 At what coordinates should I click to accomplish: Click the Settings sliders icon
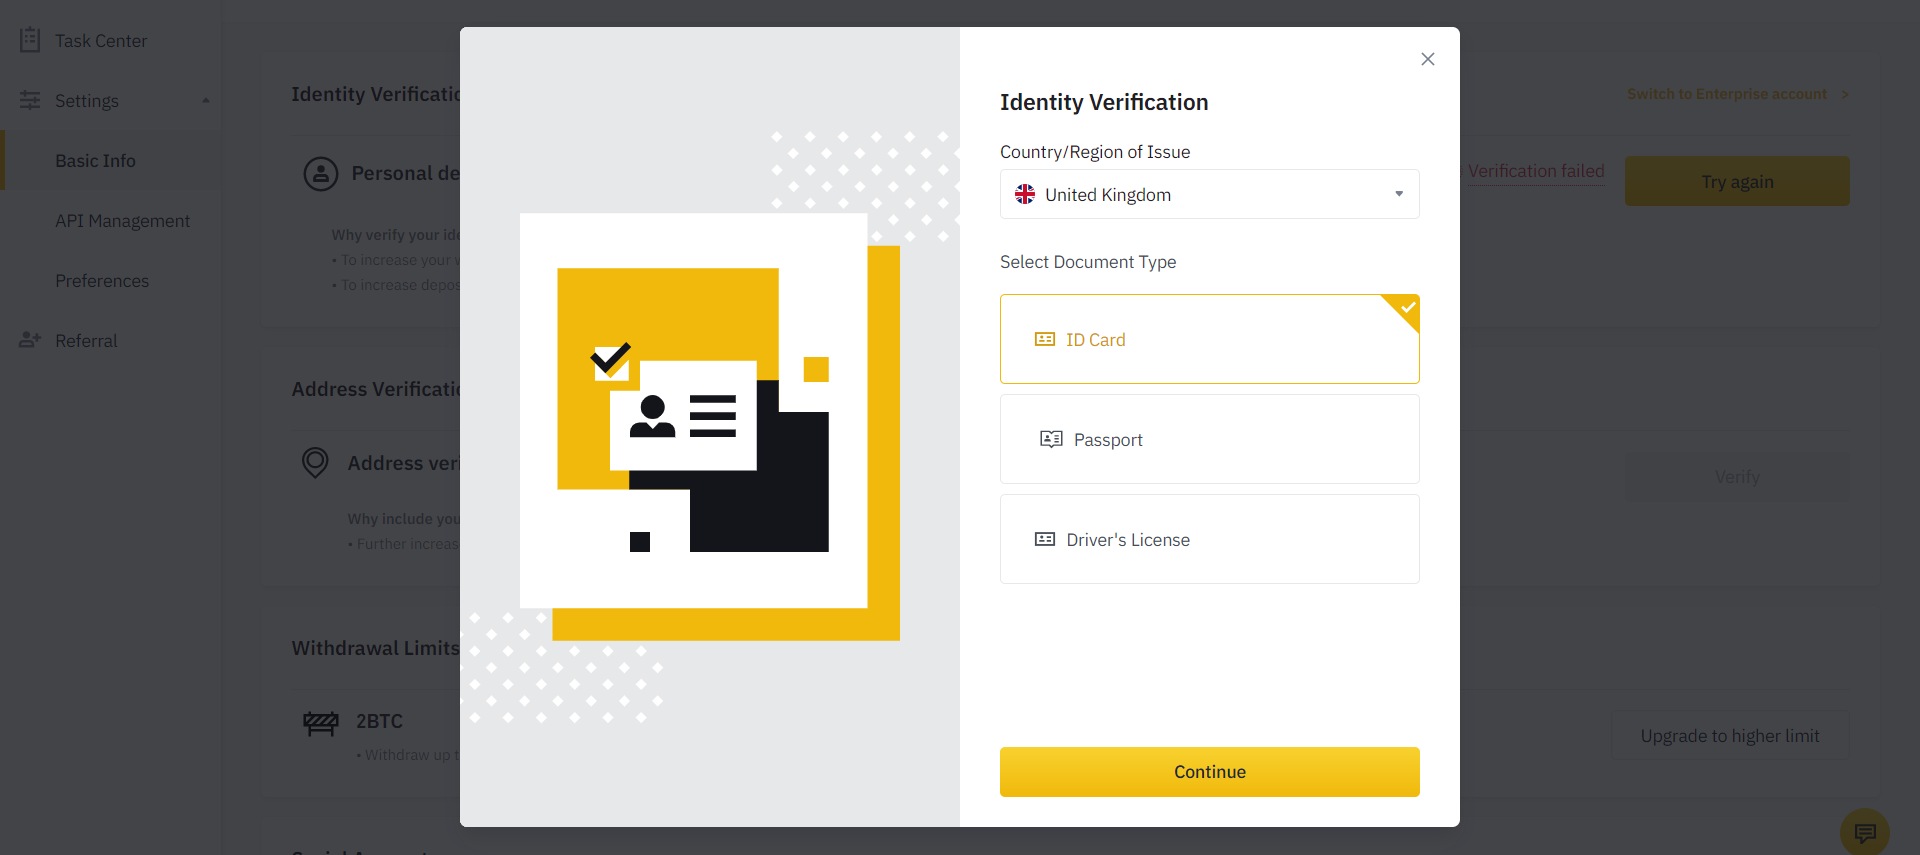(30, 100)
